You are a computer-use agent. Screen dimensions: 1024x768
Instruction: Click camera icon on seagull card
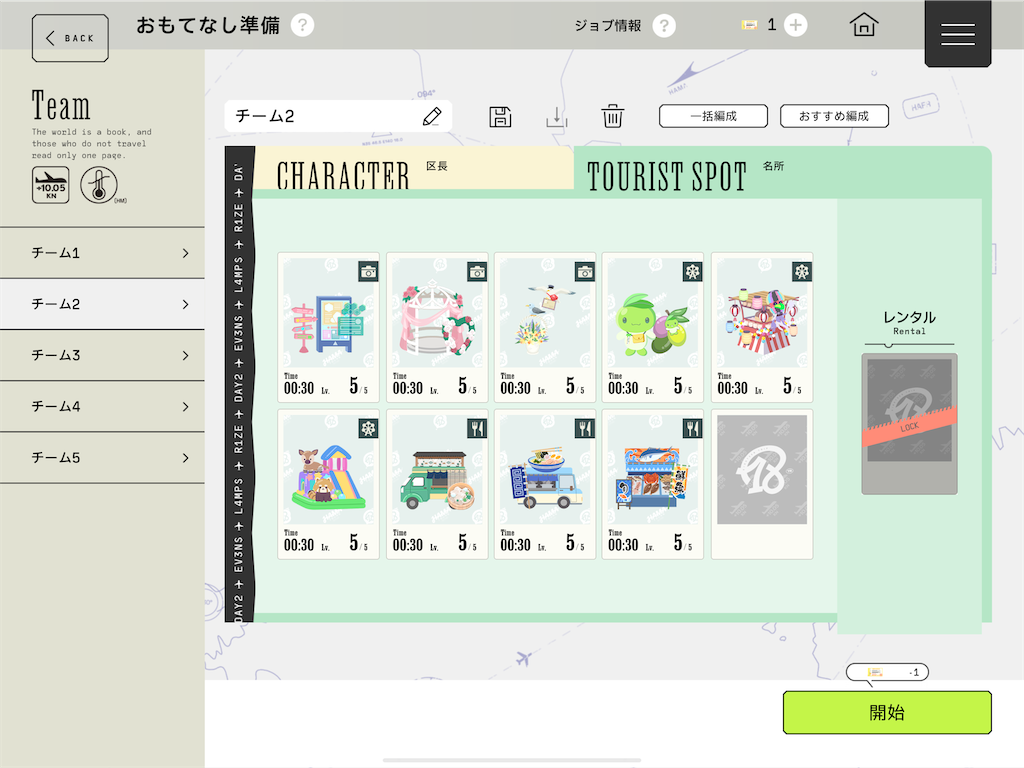(585, 272)
